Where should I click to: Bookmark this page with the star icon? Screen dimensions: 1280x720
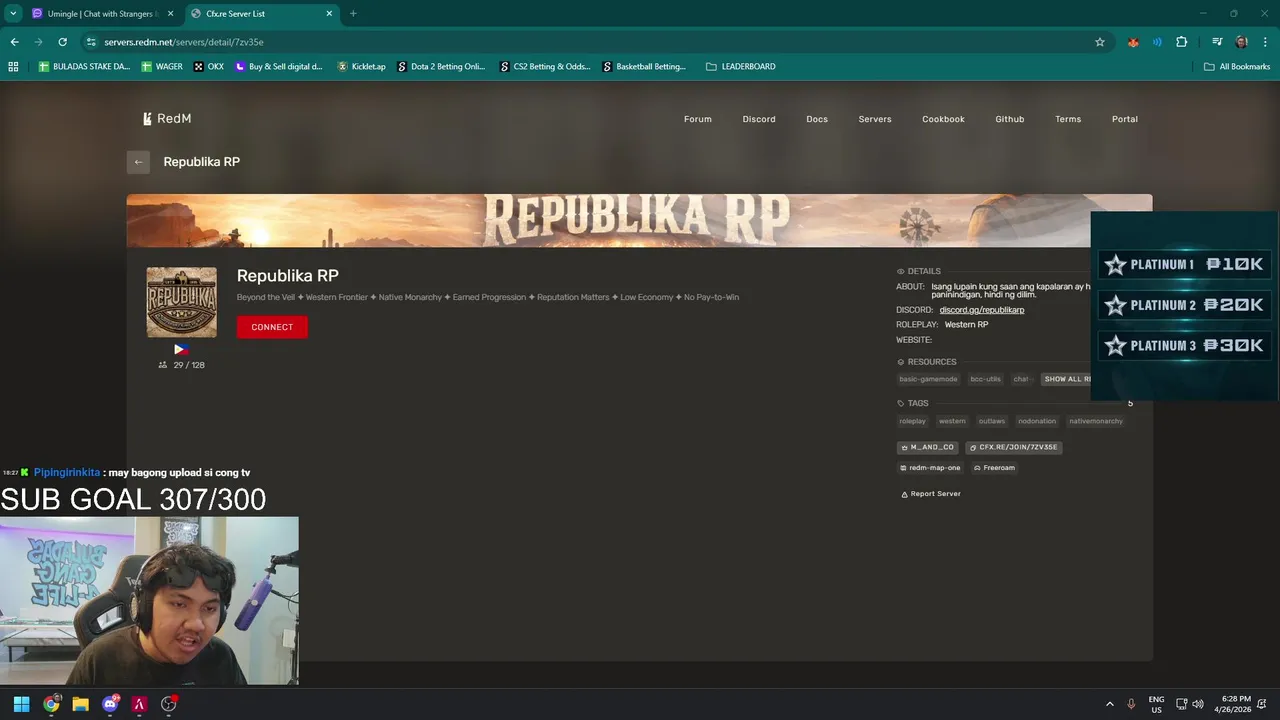pos(1100,42)
